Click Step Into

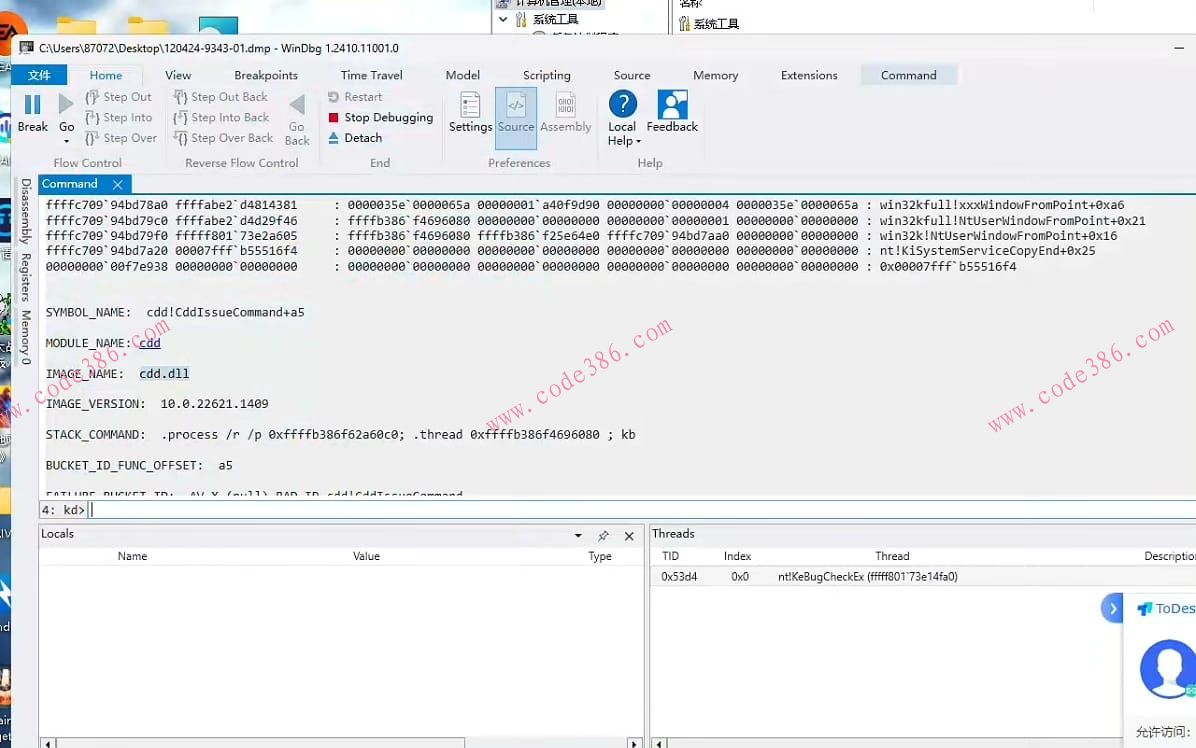click(x=119, y=117)
